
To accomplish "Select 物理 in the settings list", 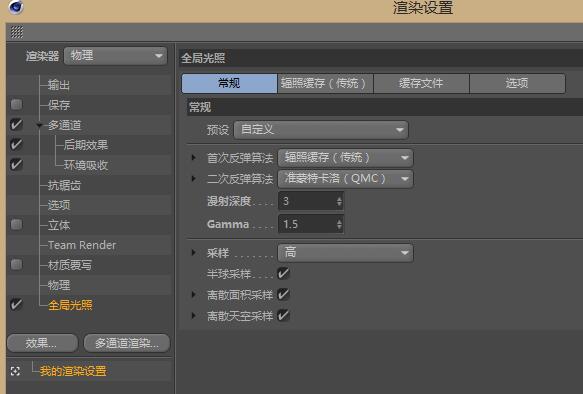I will click(59, 285).
